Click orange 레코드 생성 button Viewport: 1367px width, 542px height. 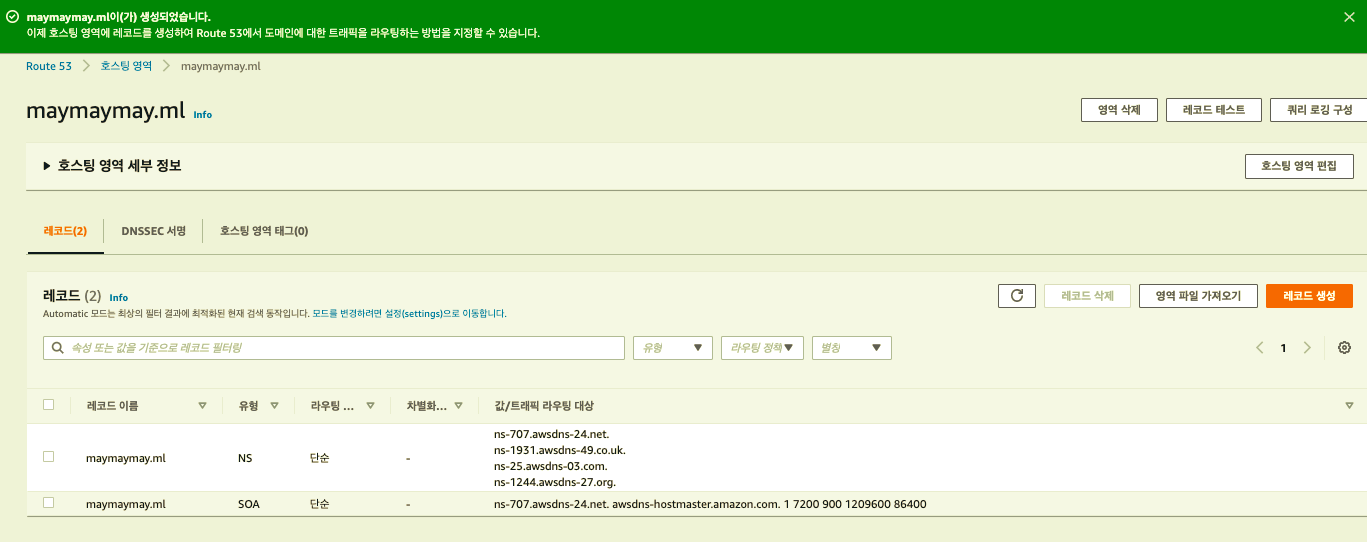(x=1309, y=296)
